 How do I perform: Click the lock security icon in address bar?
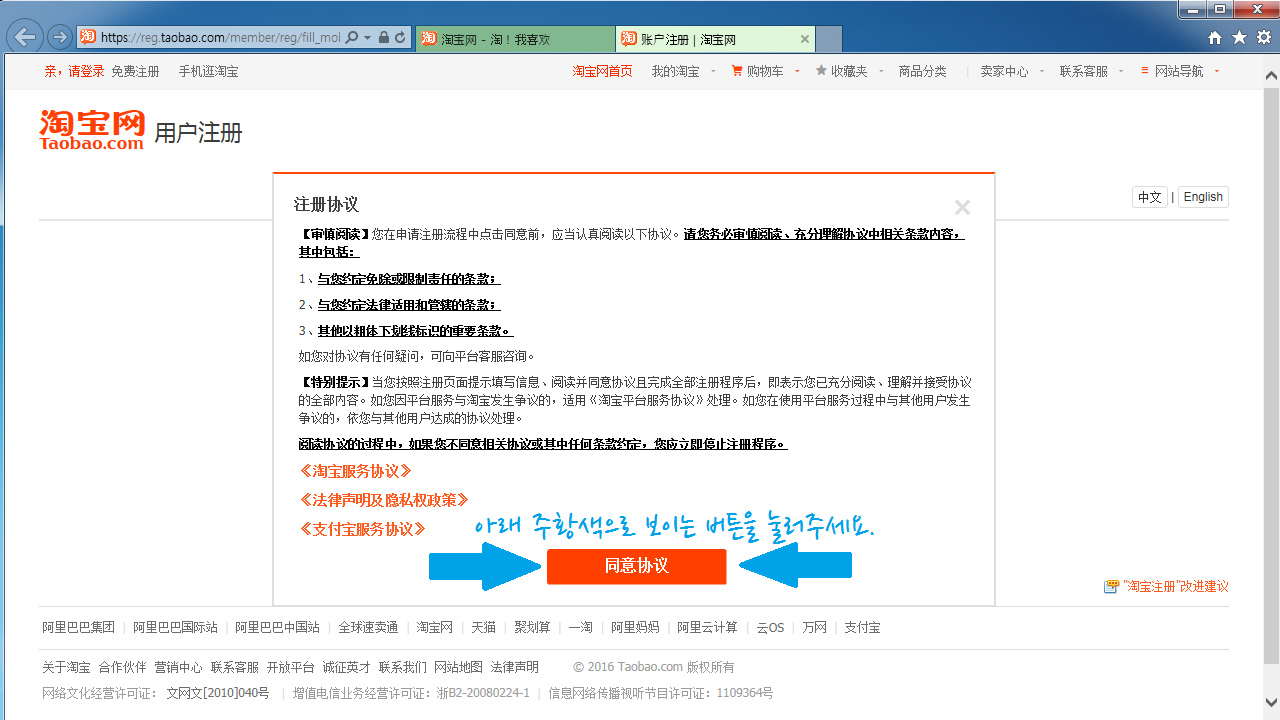pos(383,38)
